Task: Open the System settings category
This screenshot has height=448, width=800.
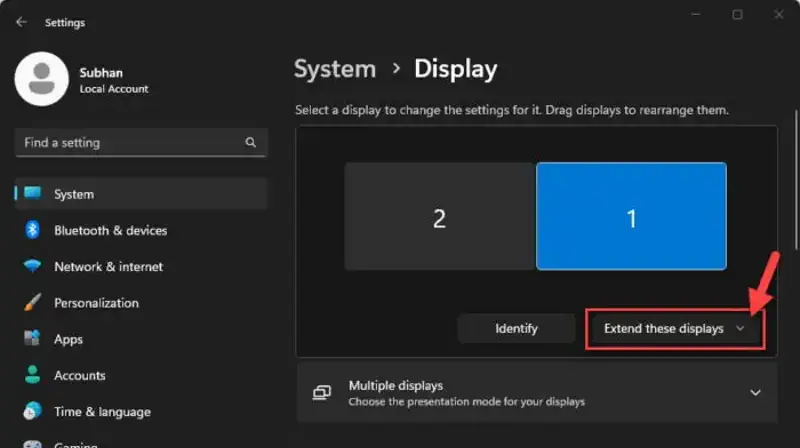Action: click(x=141, y=194)
